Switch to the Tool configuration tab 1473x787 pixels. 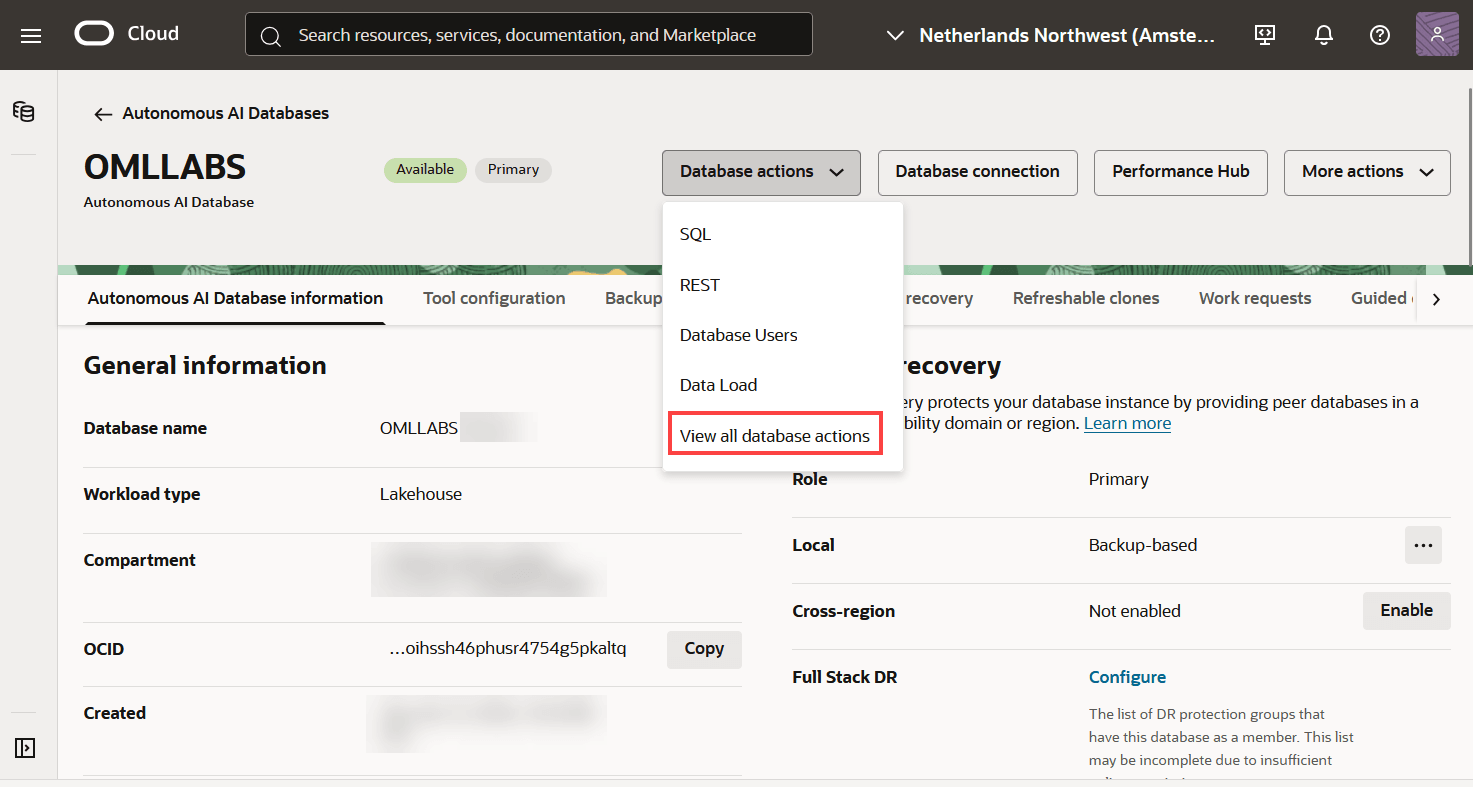coord(494,298)
